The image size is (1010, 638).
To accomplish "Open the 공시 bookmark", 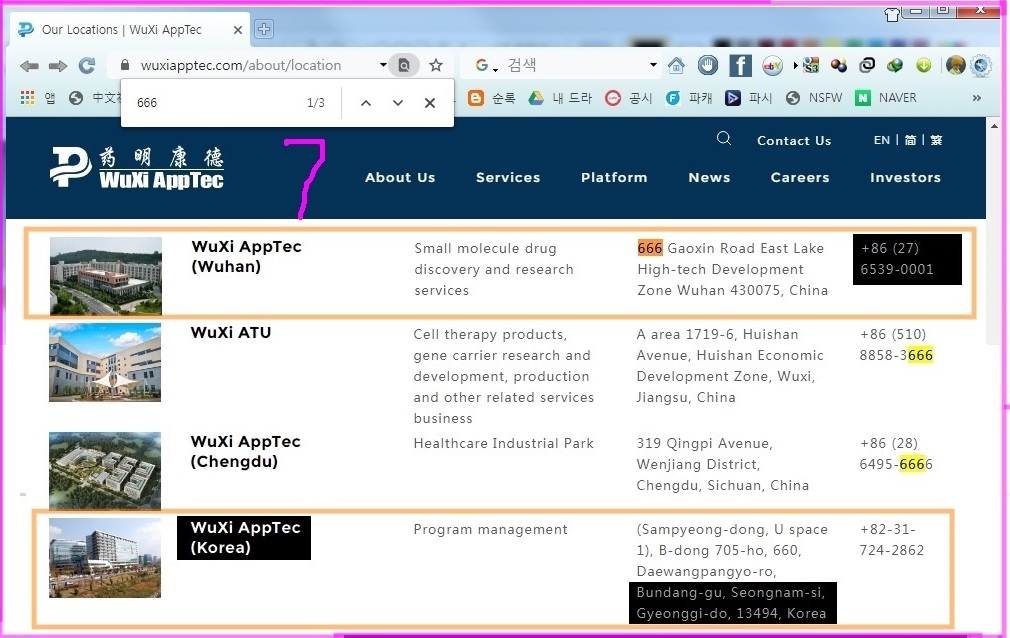I will (629, 98).
